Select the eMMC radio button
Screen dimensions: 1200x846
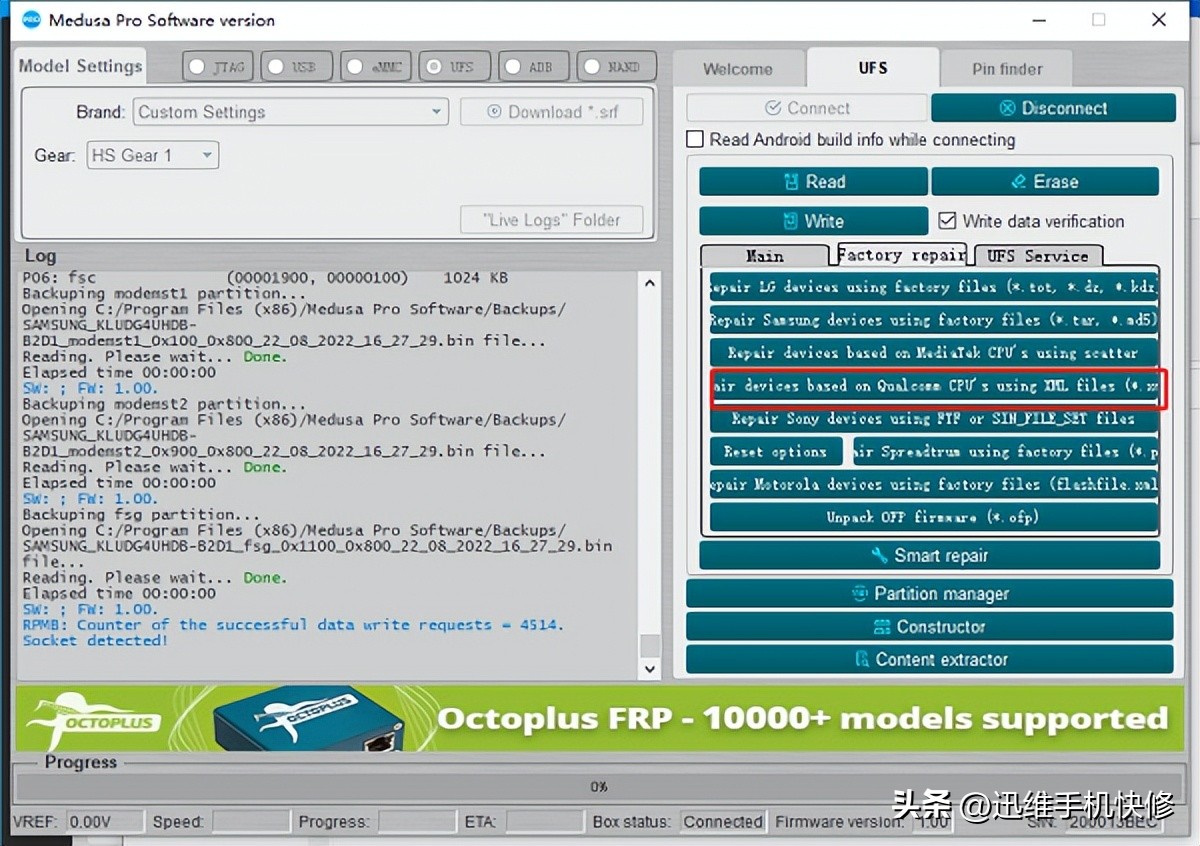pos(355,67)
